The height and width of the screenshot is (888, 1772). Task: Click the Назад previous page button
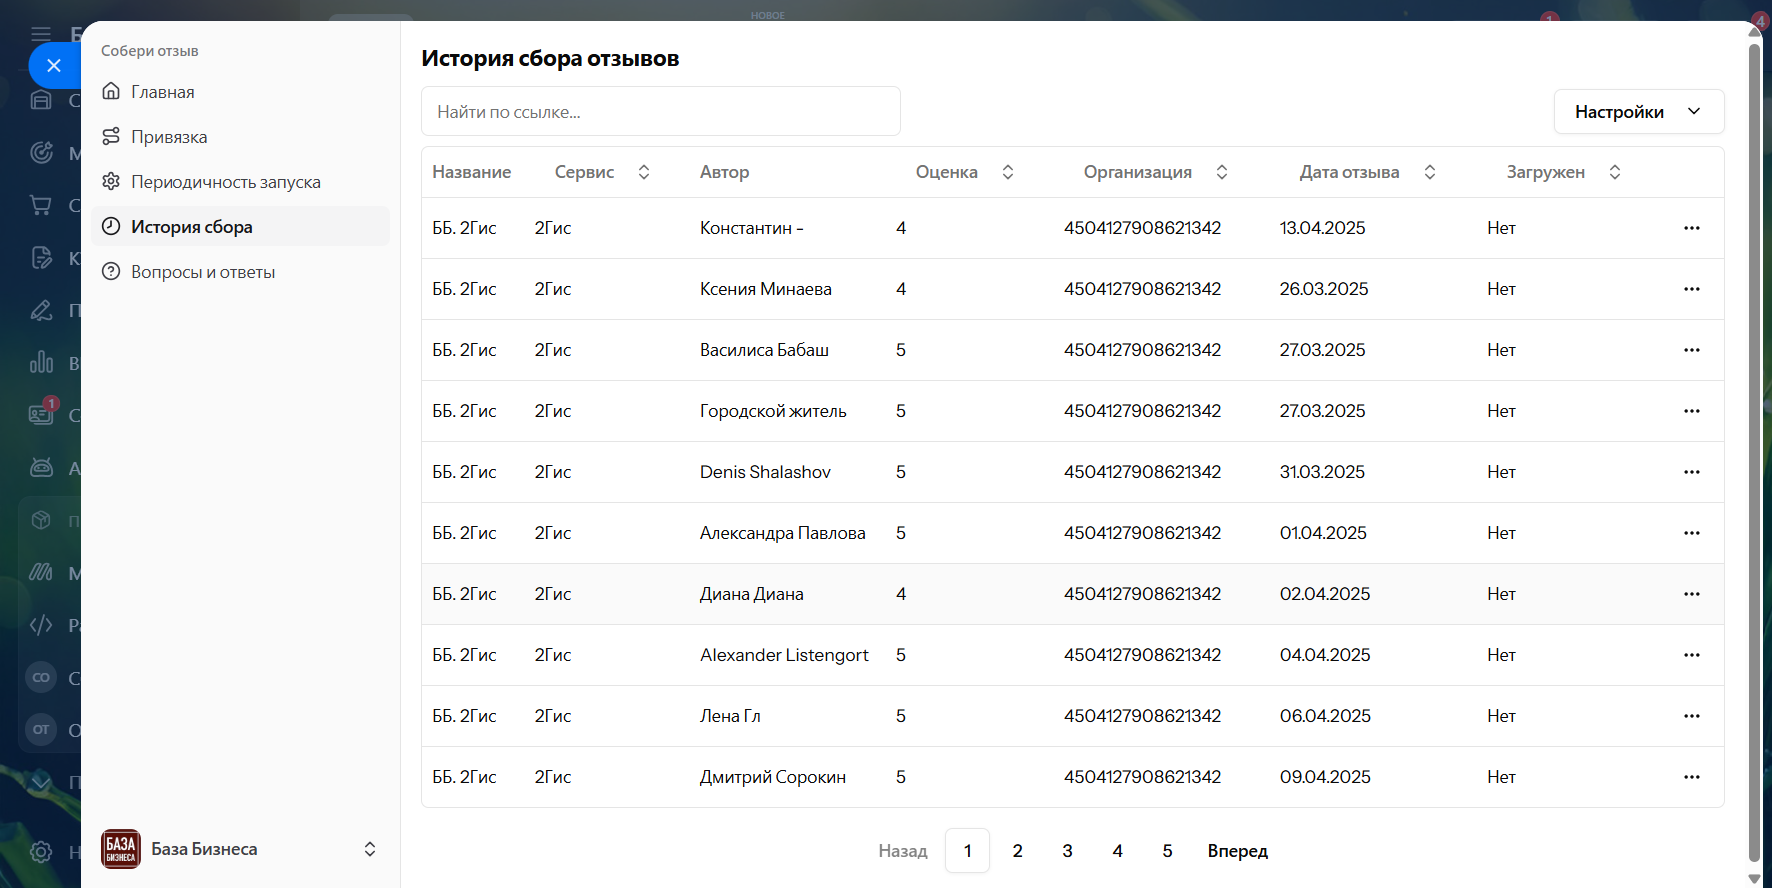903,851
